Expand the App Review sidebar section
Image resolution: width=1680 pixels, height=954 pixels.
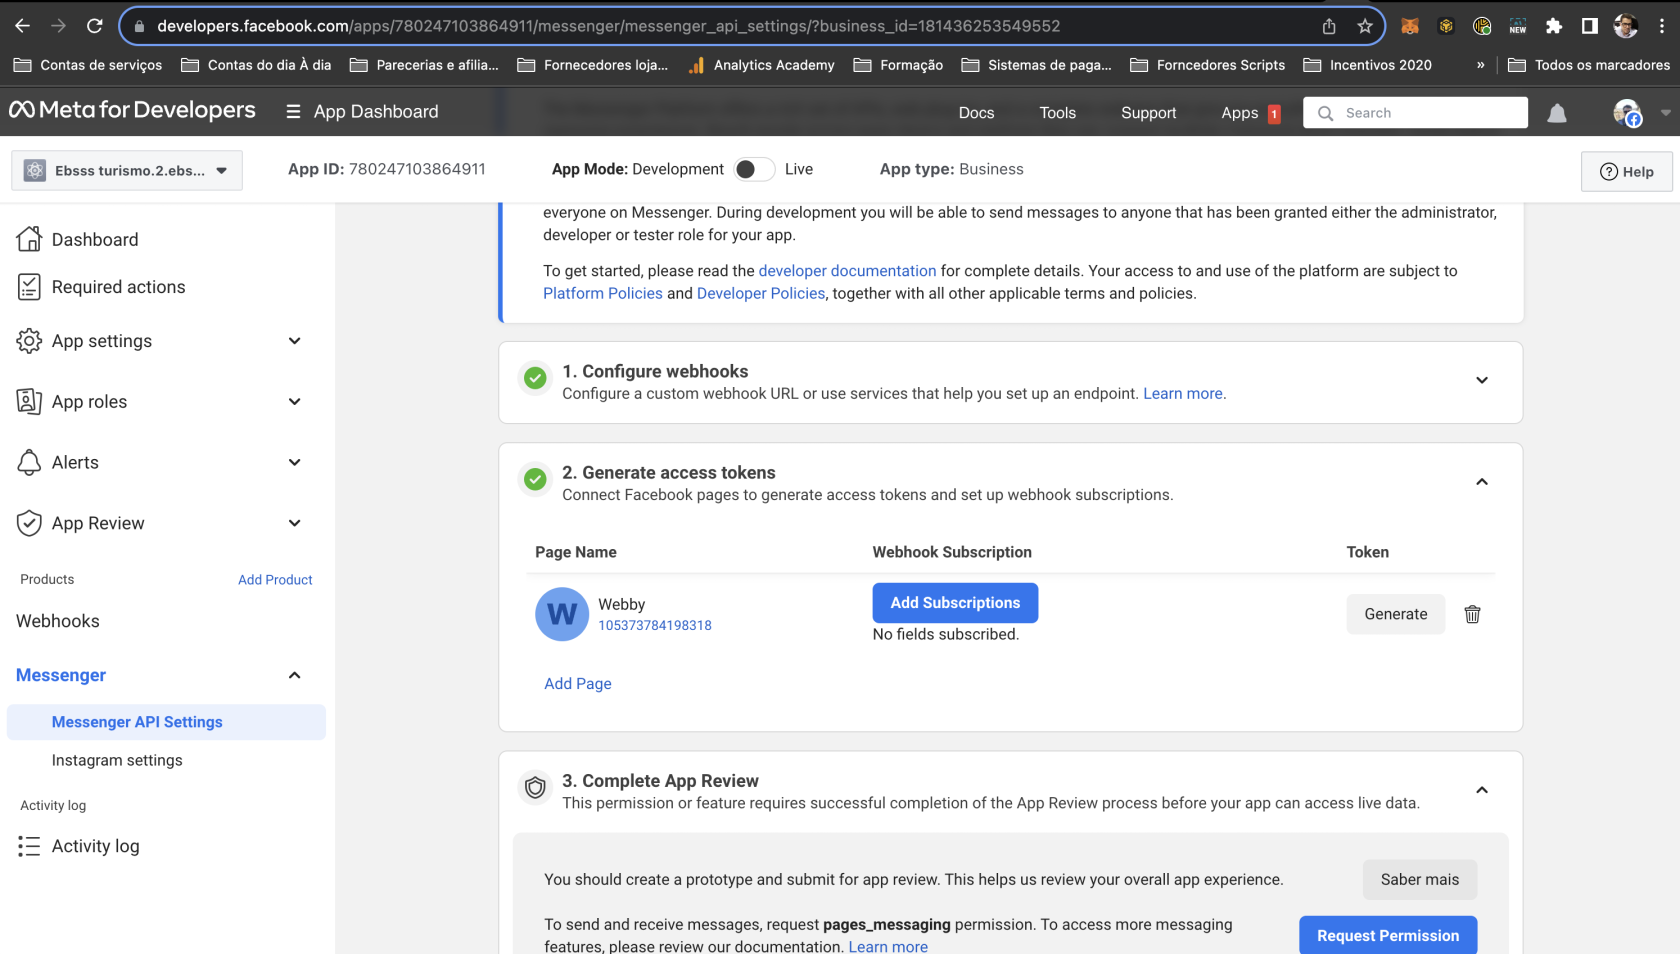294,523
